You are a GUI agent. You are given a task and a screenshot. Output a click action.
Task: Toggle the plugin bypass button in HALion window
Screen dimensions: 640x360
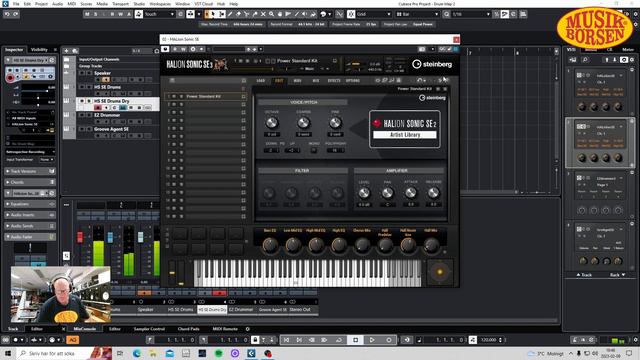pyautogui.click(x=165, y=49)
